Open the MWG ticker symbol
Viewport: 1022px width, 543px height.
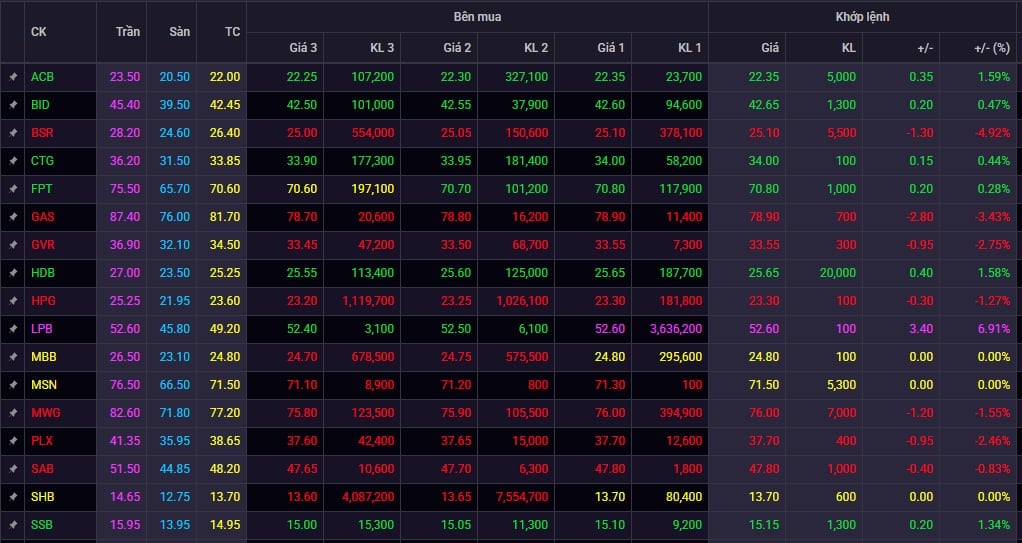(46, 413)
